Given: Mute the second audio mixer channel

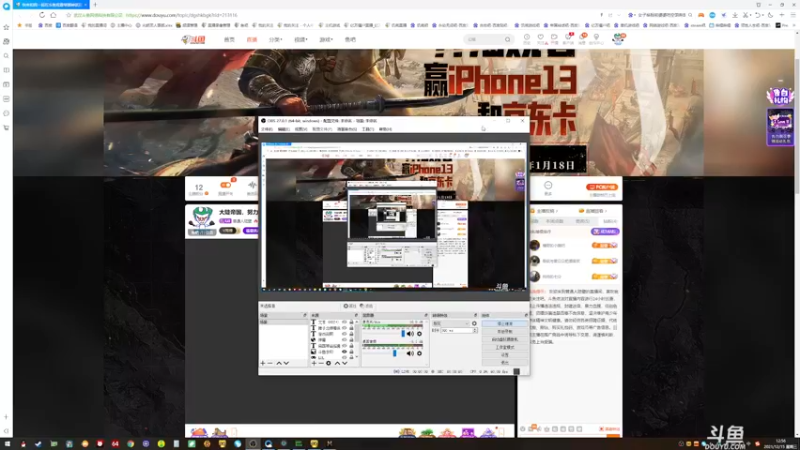Looking at the screenshot, I should pyautogui.click(x=410, y=353).
